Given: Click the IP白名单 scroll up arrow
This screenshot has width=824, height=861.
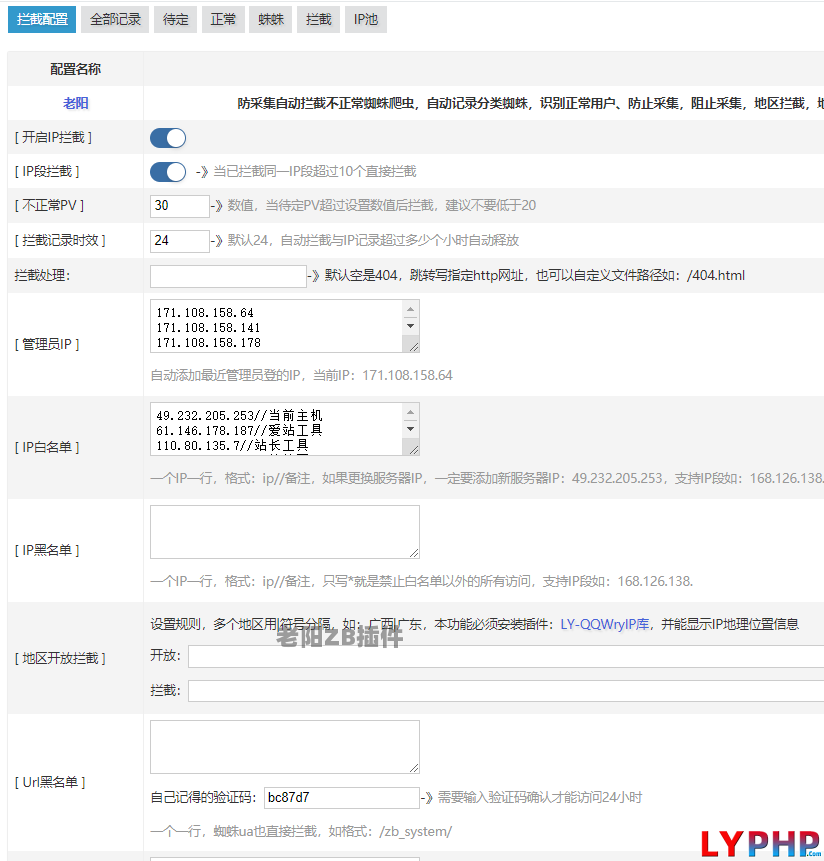Looking at the screenshot, I should [410, 412].
